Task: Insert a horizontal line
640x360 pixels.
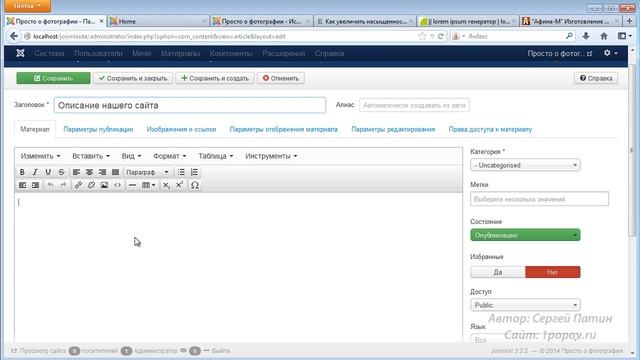Action: 132,185
